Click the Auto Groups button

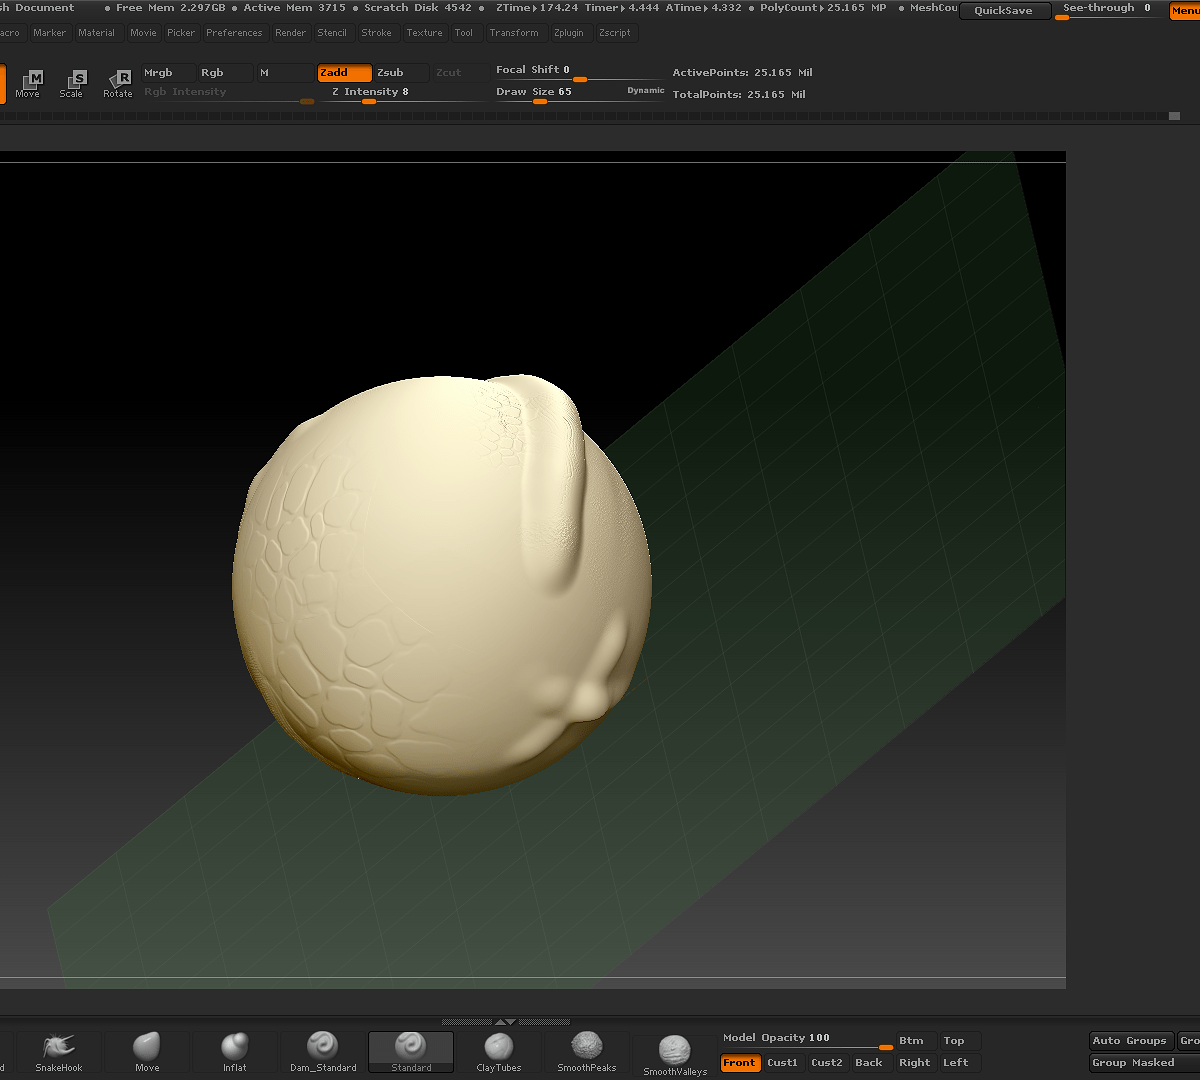click(1130, 1041)
